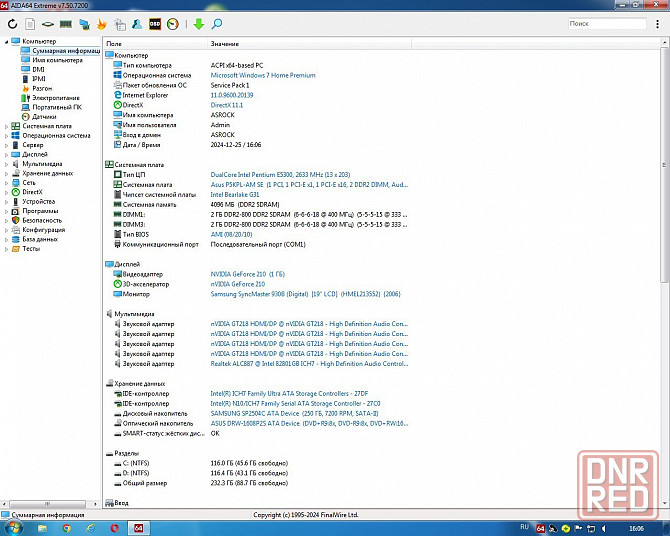Open the DirectX 11.1 link
670x536 pixels.
point(226,105)
